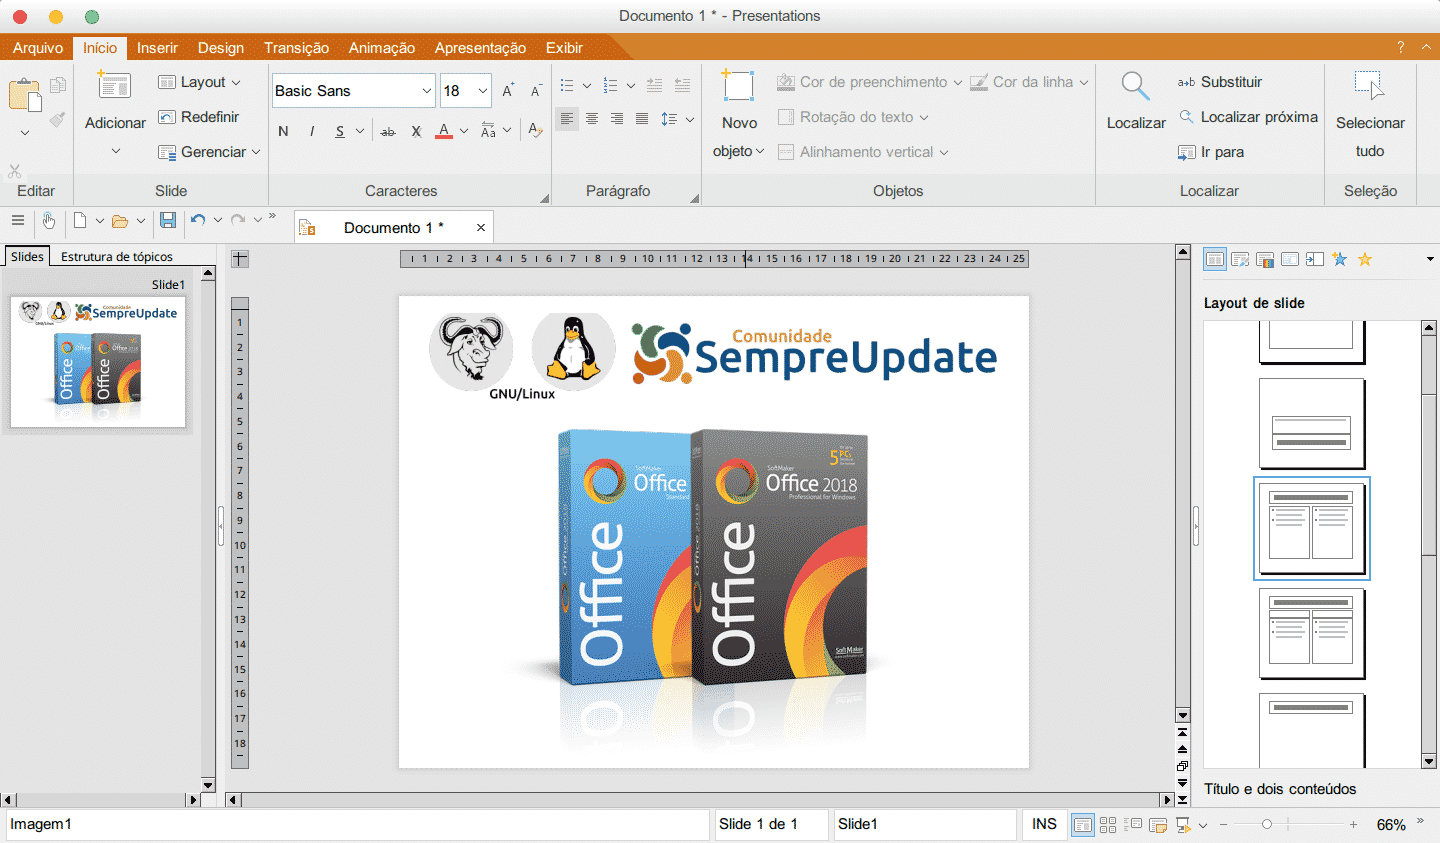
Task: Apply strikethrough formatting to text
Action: [388, 131]
